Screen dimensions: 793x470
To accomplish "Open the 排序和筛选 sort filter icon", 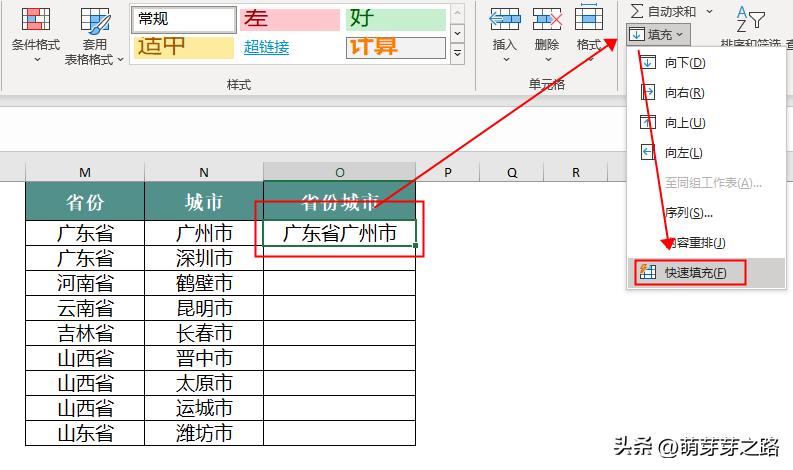I will [x=750, y=19].
